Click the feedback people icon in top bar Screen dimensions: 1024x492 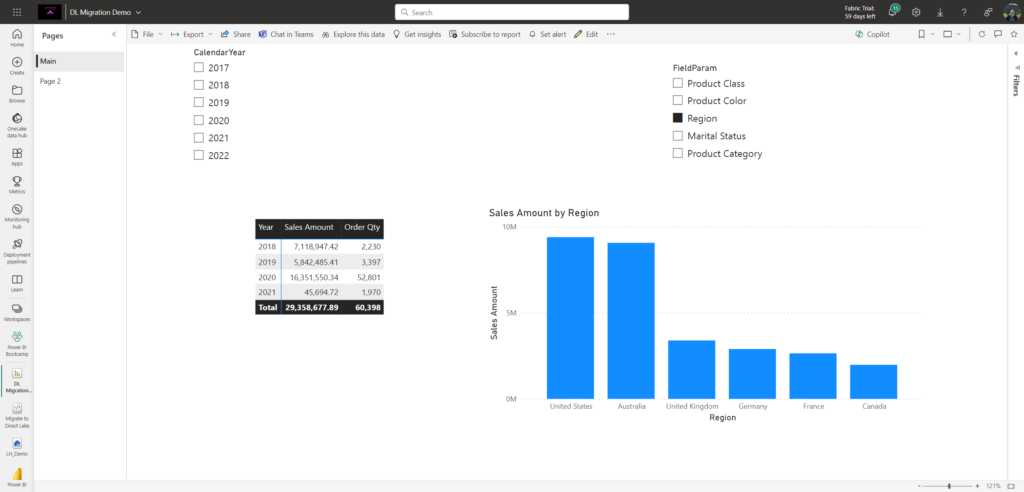[x=988, y=12]
